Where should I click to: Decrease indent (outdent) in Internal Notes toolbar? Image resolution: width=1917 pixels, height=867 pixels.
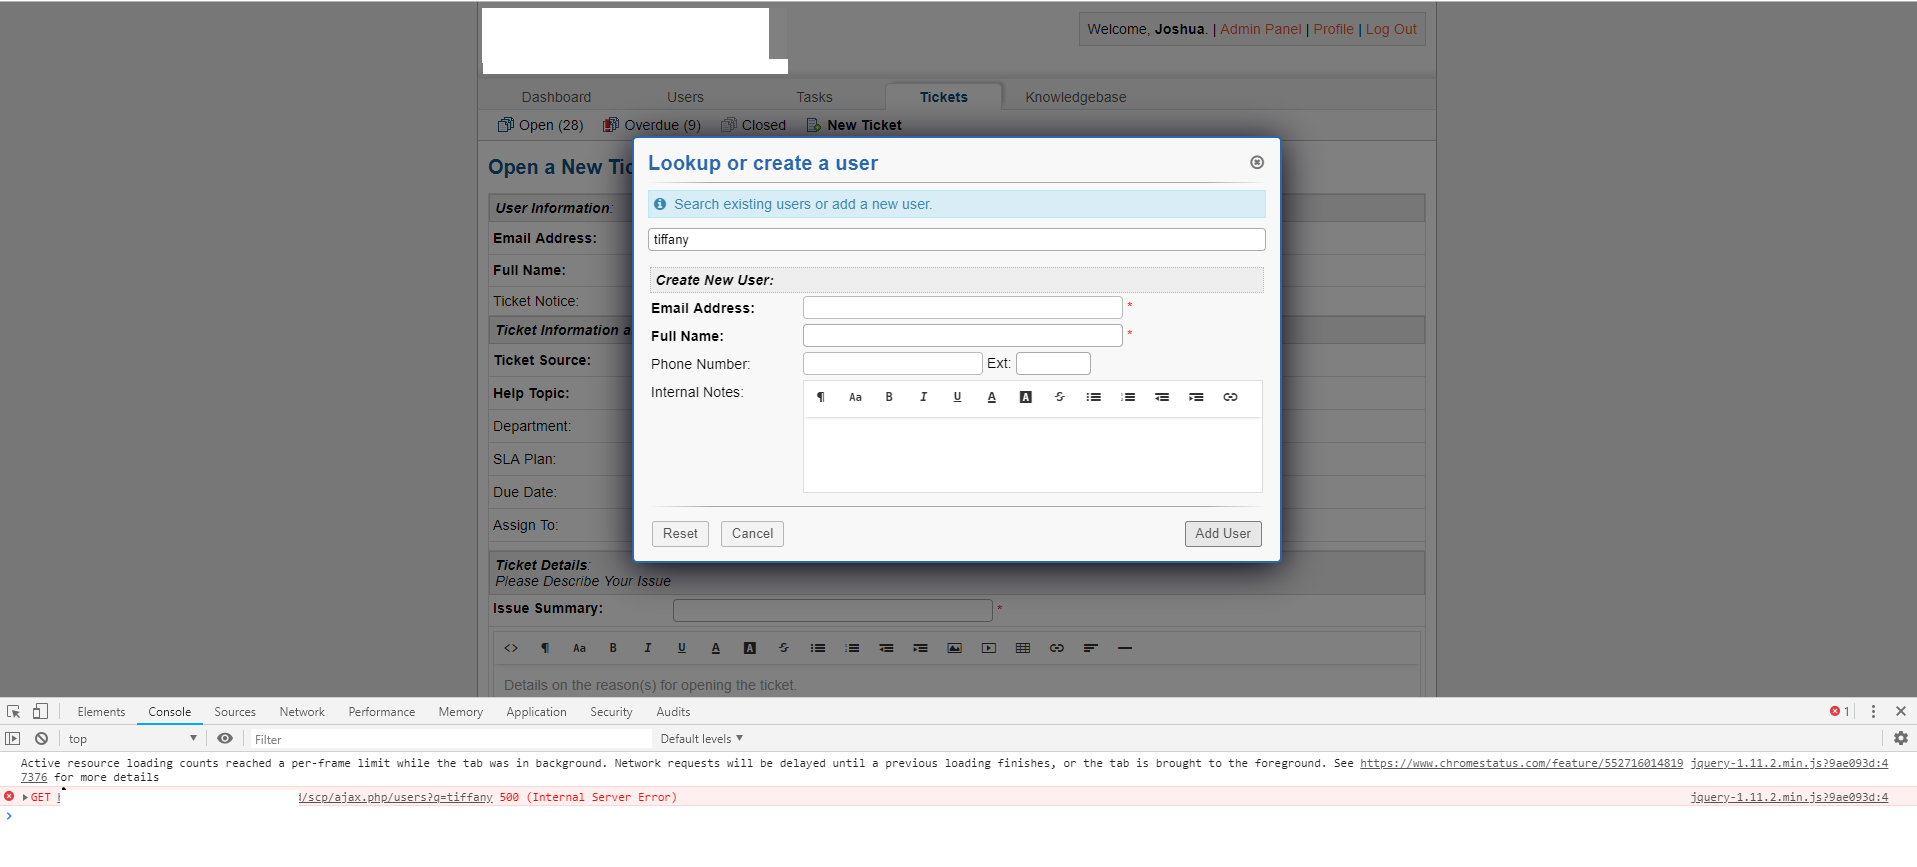pos(1162,397)
